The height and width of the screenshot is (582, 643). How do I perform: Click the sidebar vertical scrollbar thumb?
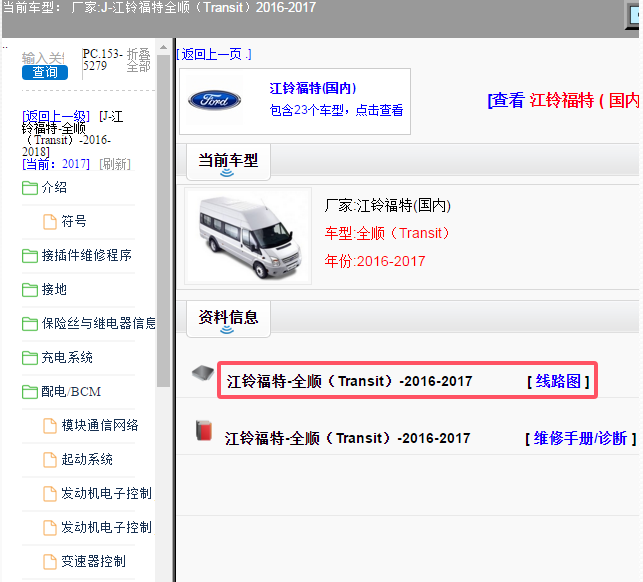(x=164, y=221)
